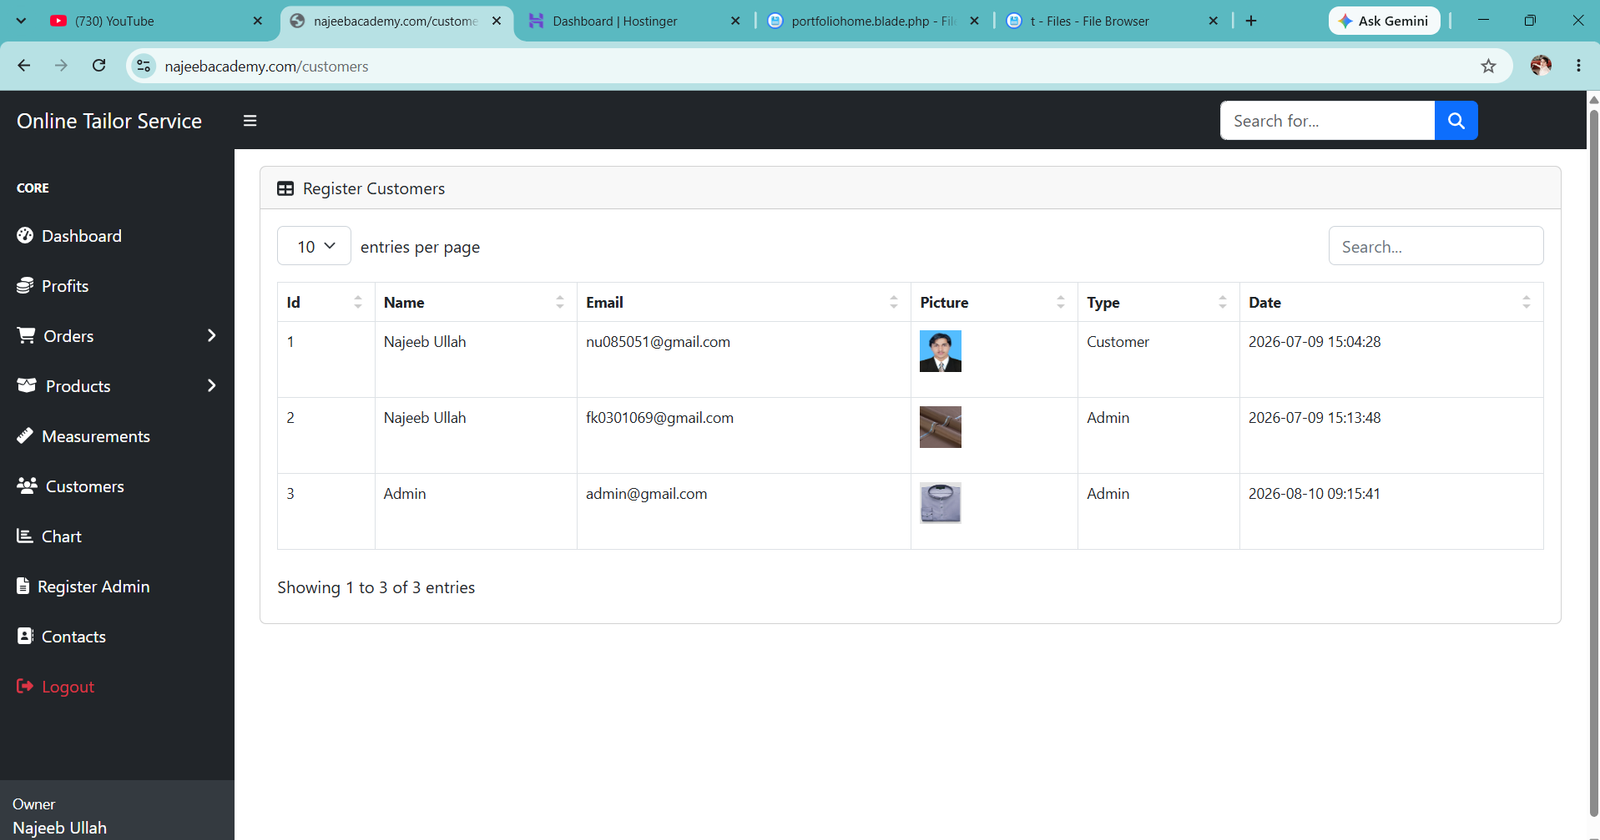The image size is (1600, 840).
Task: Click the blue search magnifier button
Action: click(1456, 121)
